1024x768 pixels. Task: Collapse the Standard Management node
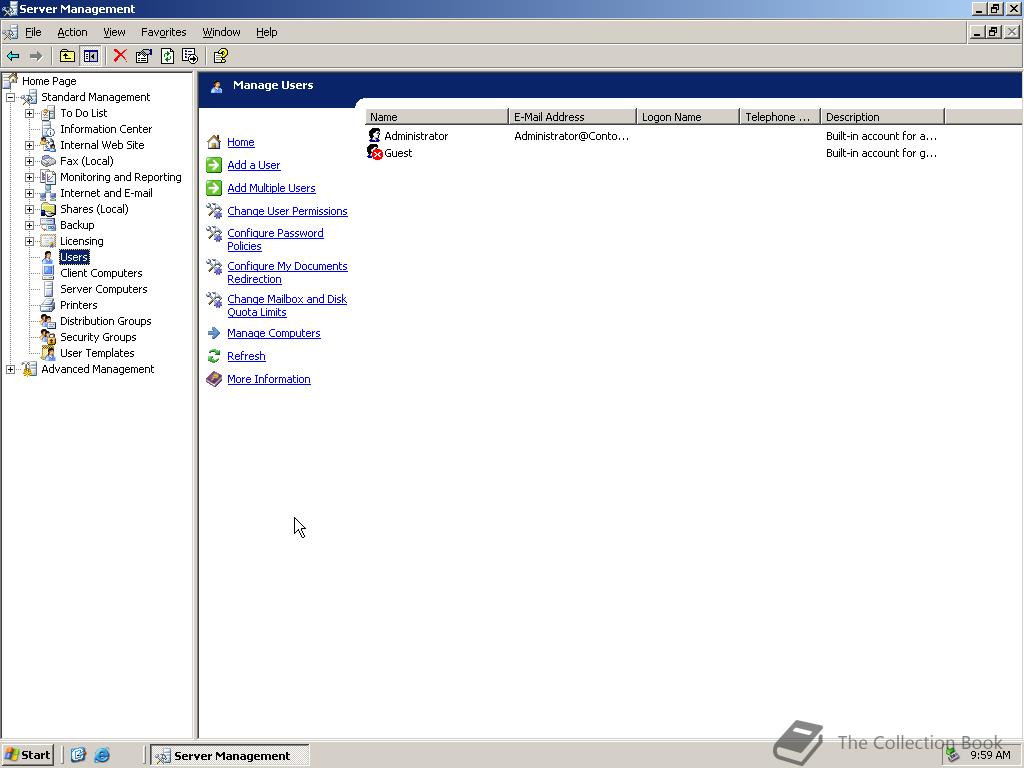11,97
